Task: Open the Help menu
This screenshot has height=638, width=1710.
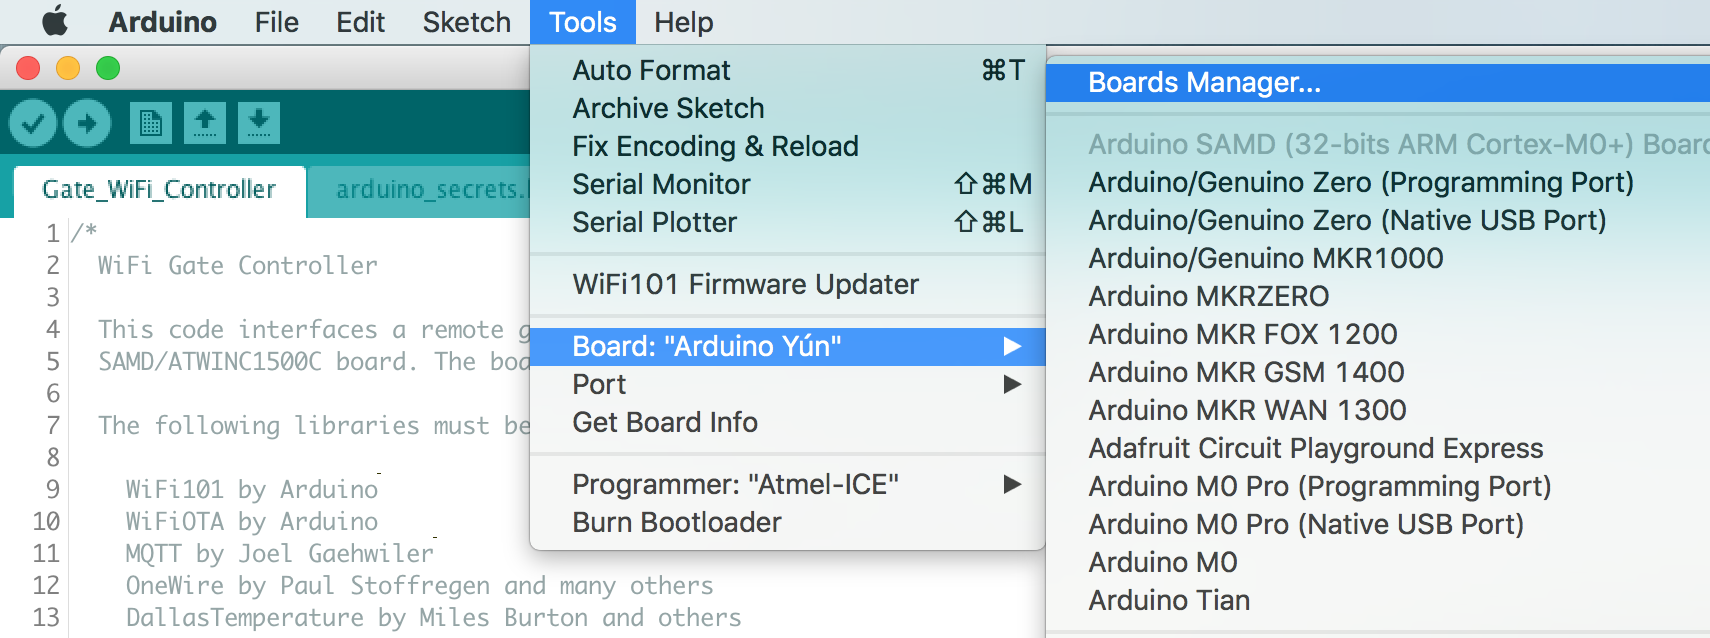Action: pyautogui.click(x=684, y=22)
